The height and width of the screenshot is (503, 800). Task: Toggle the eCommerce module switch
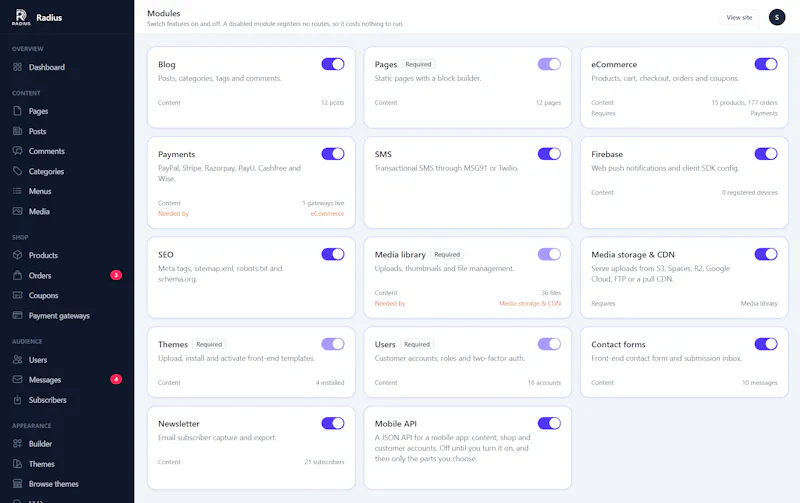pos(766,64)
